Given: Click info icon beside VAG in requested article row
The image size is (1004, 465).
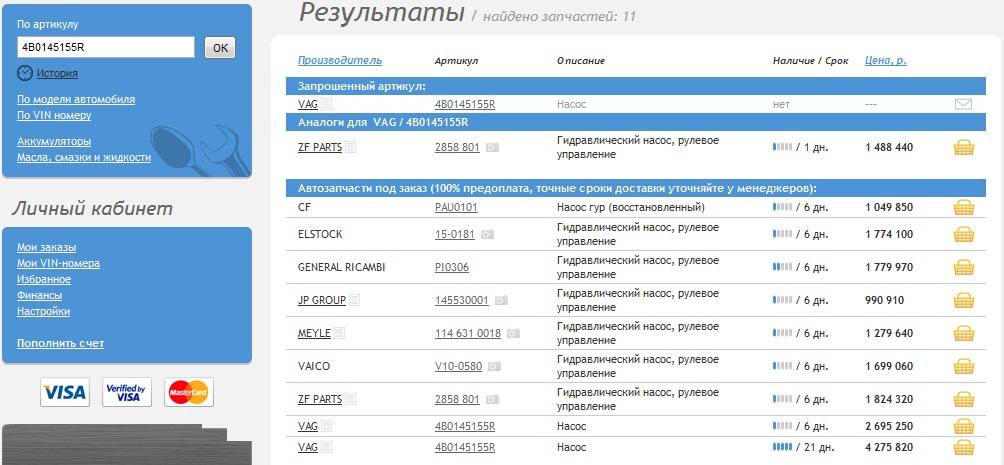Looking at the screenshot, I should (x=327, y=104).
